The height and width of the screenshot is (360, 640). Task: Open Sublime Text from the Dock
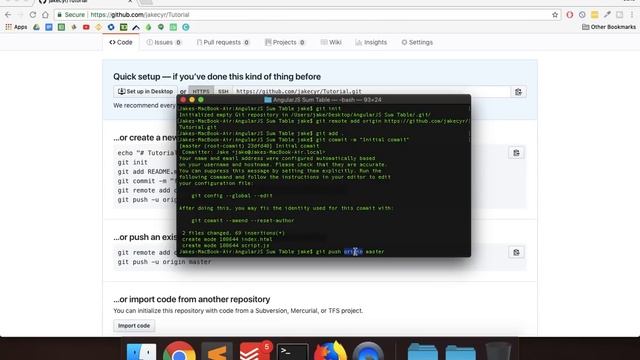point(217,351)
